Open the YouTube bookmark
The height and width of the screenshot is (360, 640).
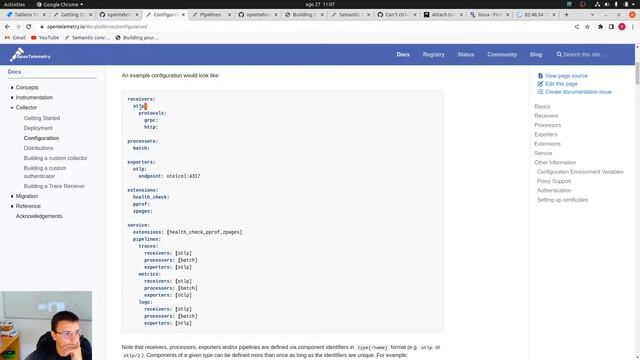(45, 38)
